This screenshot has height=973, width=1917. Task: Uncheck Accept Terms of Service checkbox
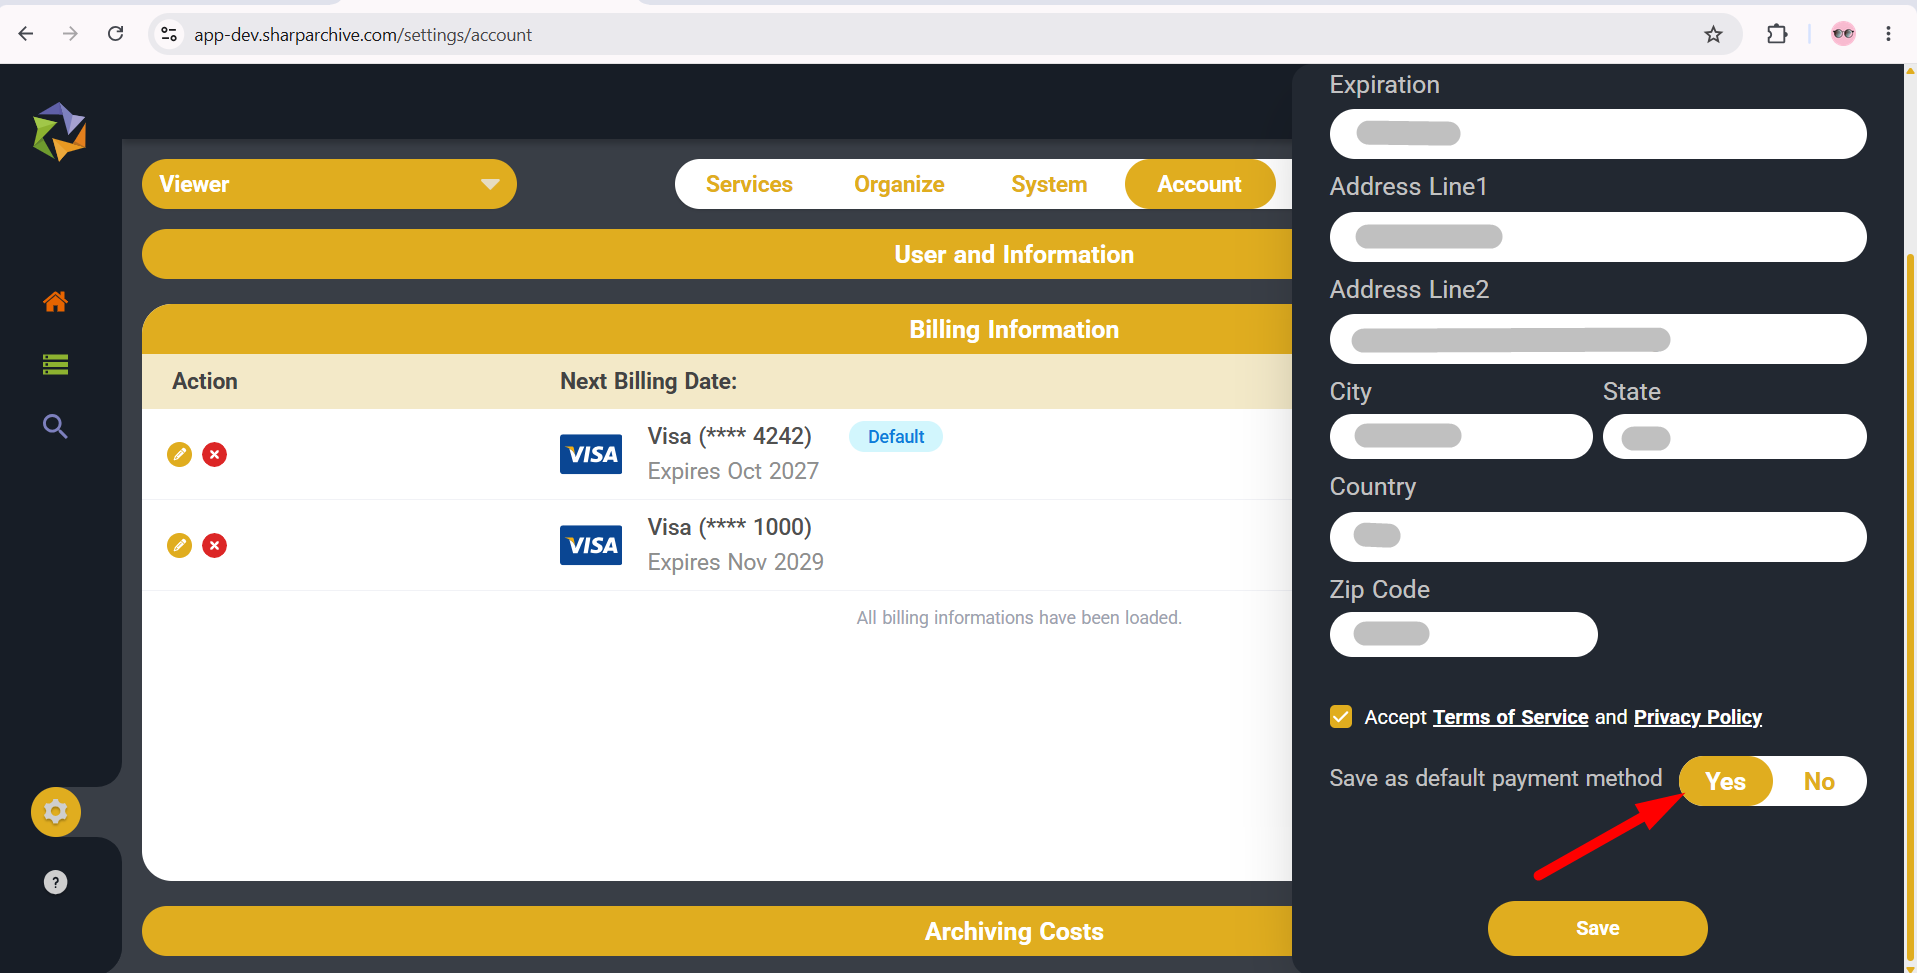click(1341, 716)
